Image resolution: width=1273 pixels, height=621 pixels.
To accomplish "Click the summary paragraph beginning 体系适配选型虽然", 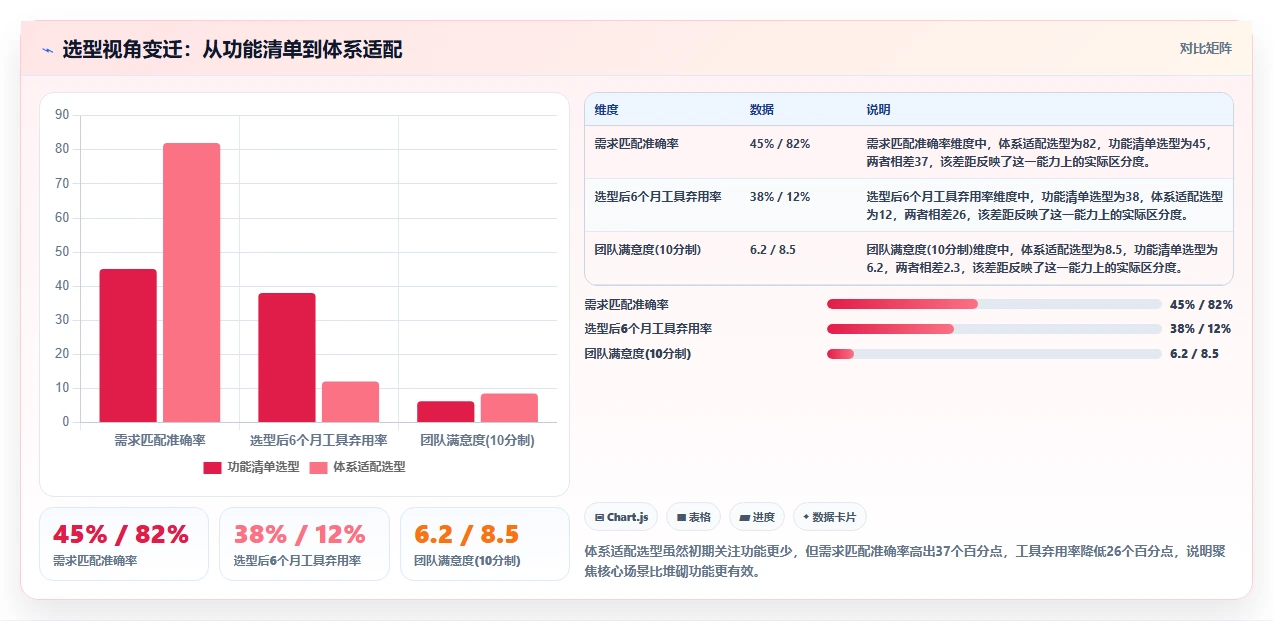I will click(x=905, y=561).
